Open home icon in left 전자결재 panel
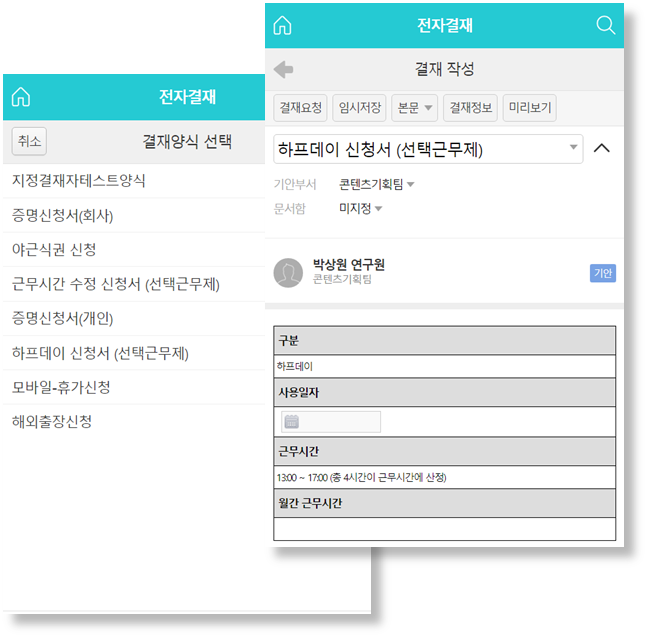The width and height of the screenshot is (648, 638). 21,97
